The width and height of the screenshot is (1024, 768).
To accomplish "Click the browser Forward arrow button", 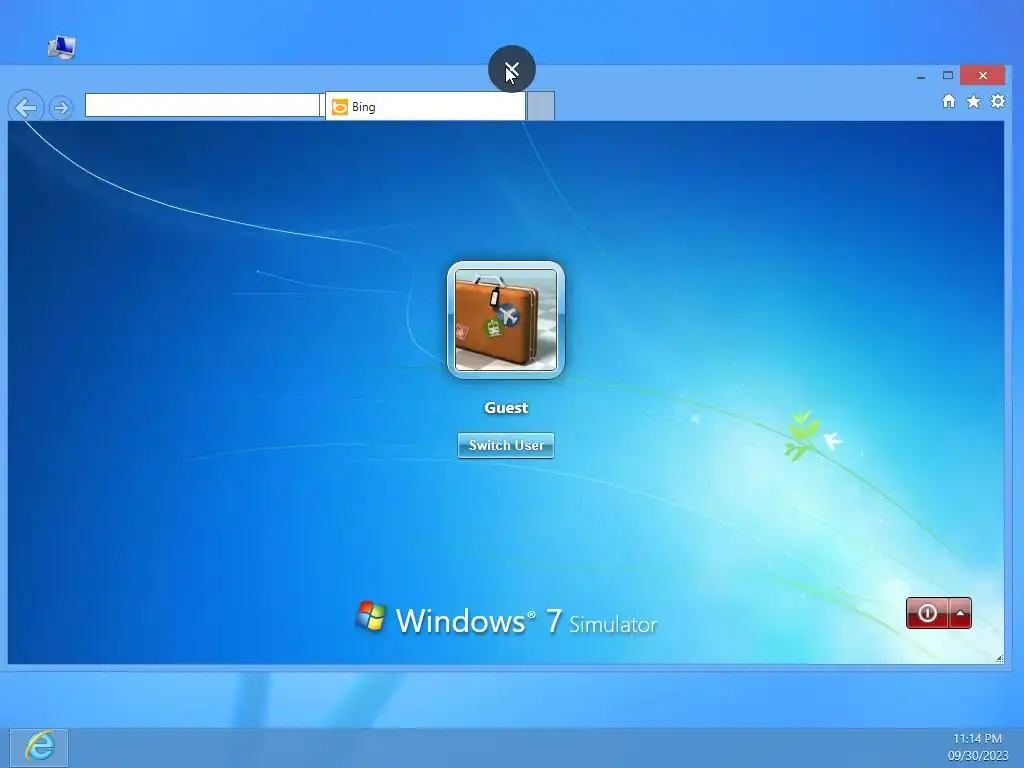I will point(61,108).
